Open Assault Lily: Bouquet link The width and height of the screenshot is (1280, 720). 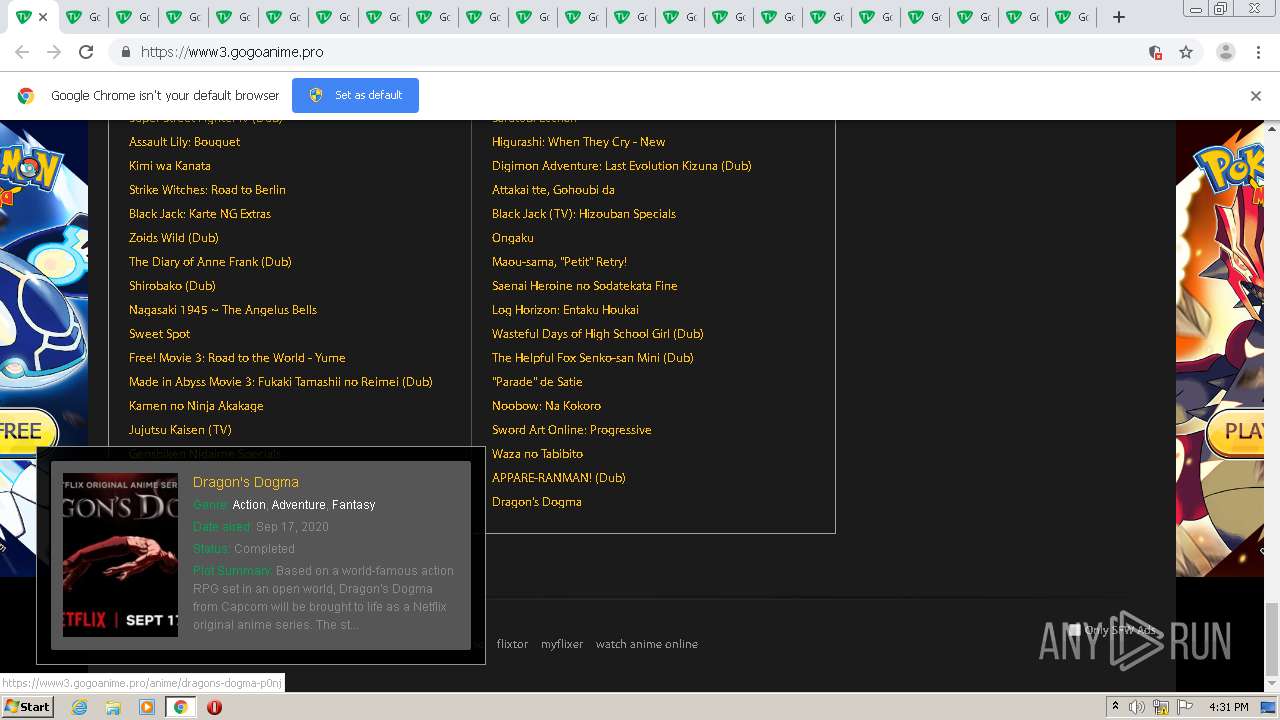(184, 142)
